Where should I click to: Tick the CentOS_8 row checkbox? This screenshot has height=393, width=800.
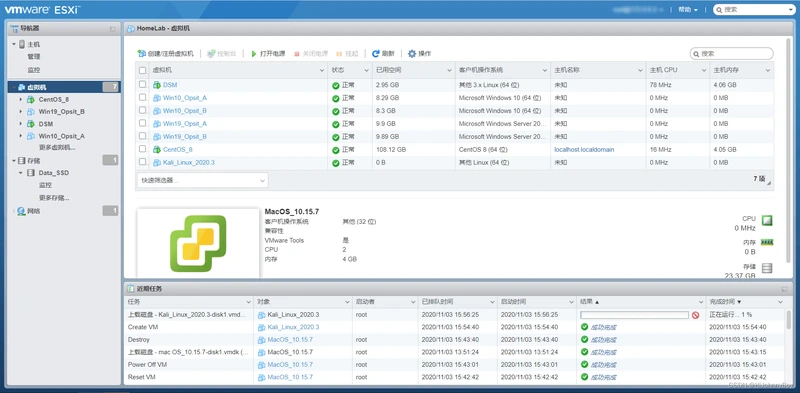pos(142,149)
